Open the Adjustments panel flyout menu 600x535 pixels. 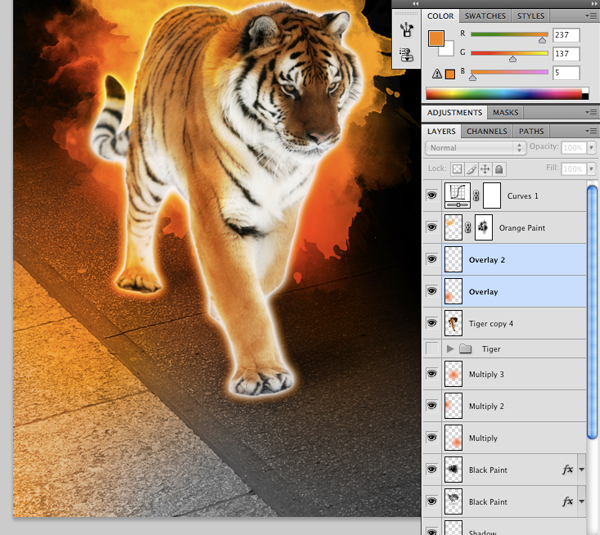[591, 112]
